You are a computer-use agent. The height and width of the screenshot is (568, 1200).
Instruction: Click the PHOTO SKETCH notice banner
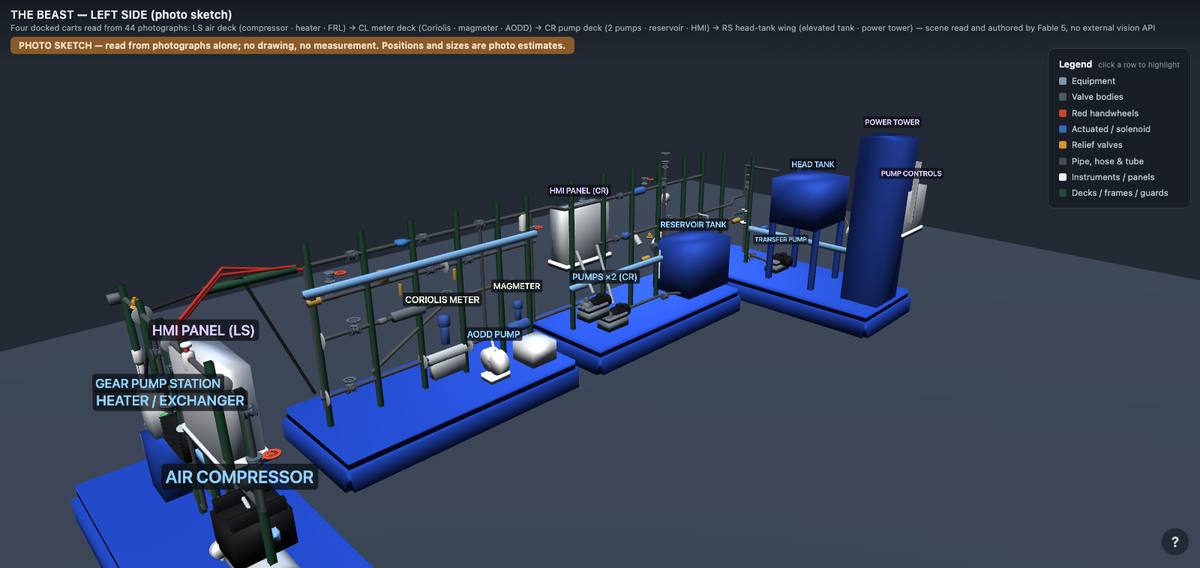(x=292, y=46)
